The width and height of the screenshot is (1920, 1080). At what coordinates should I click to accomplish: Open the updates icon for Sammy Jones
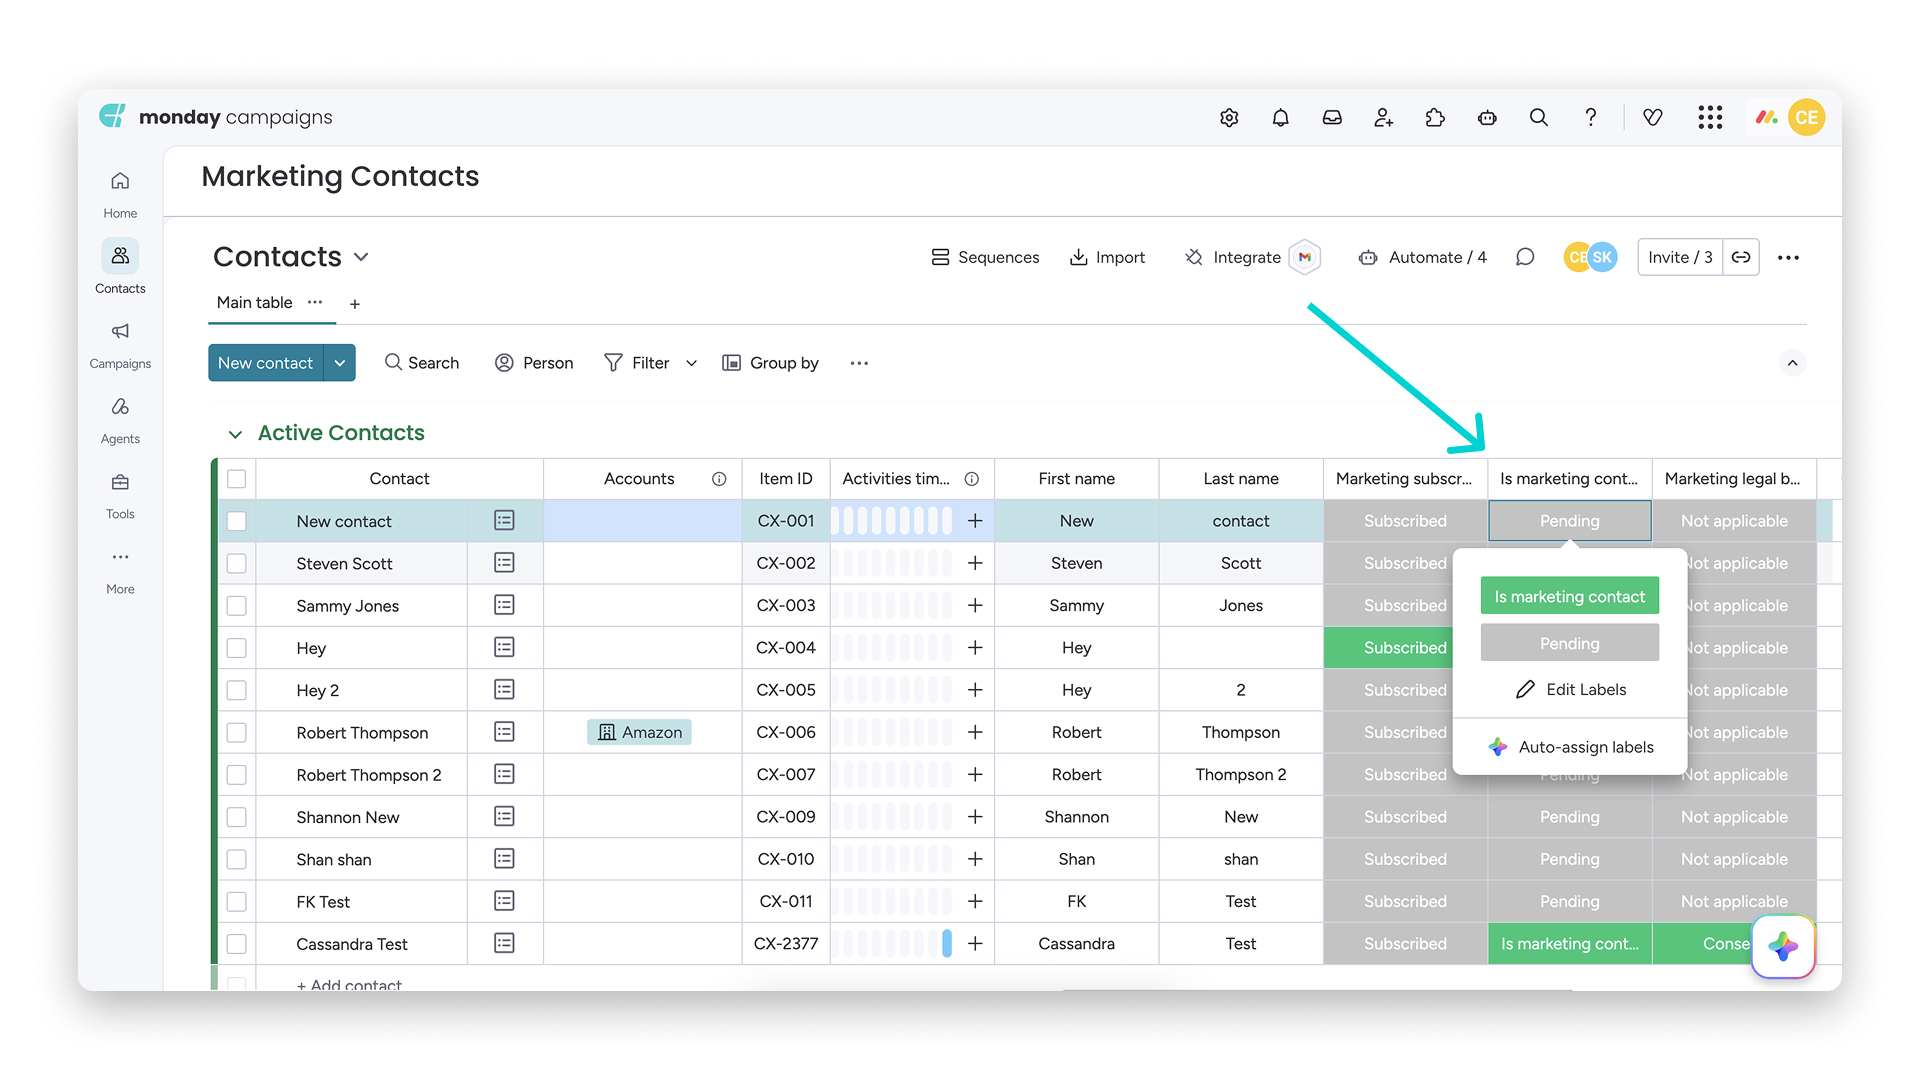pyautogui.click(x=505, y=605)
